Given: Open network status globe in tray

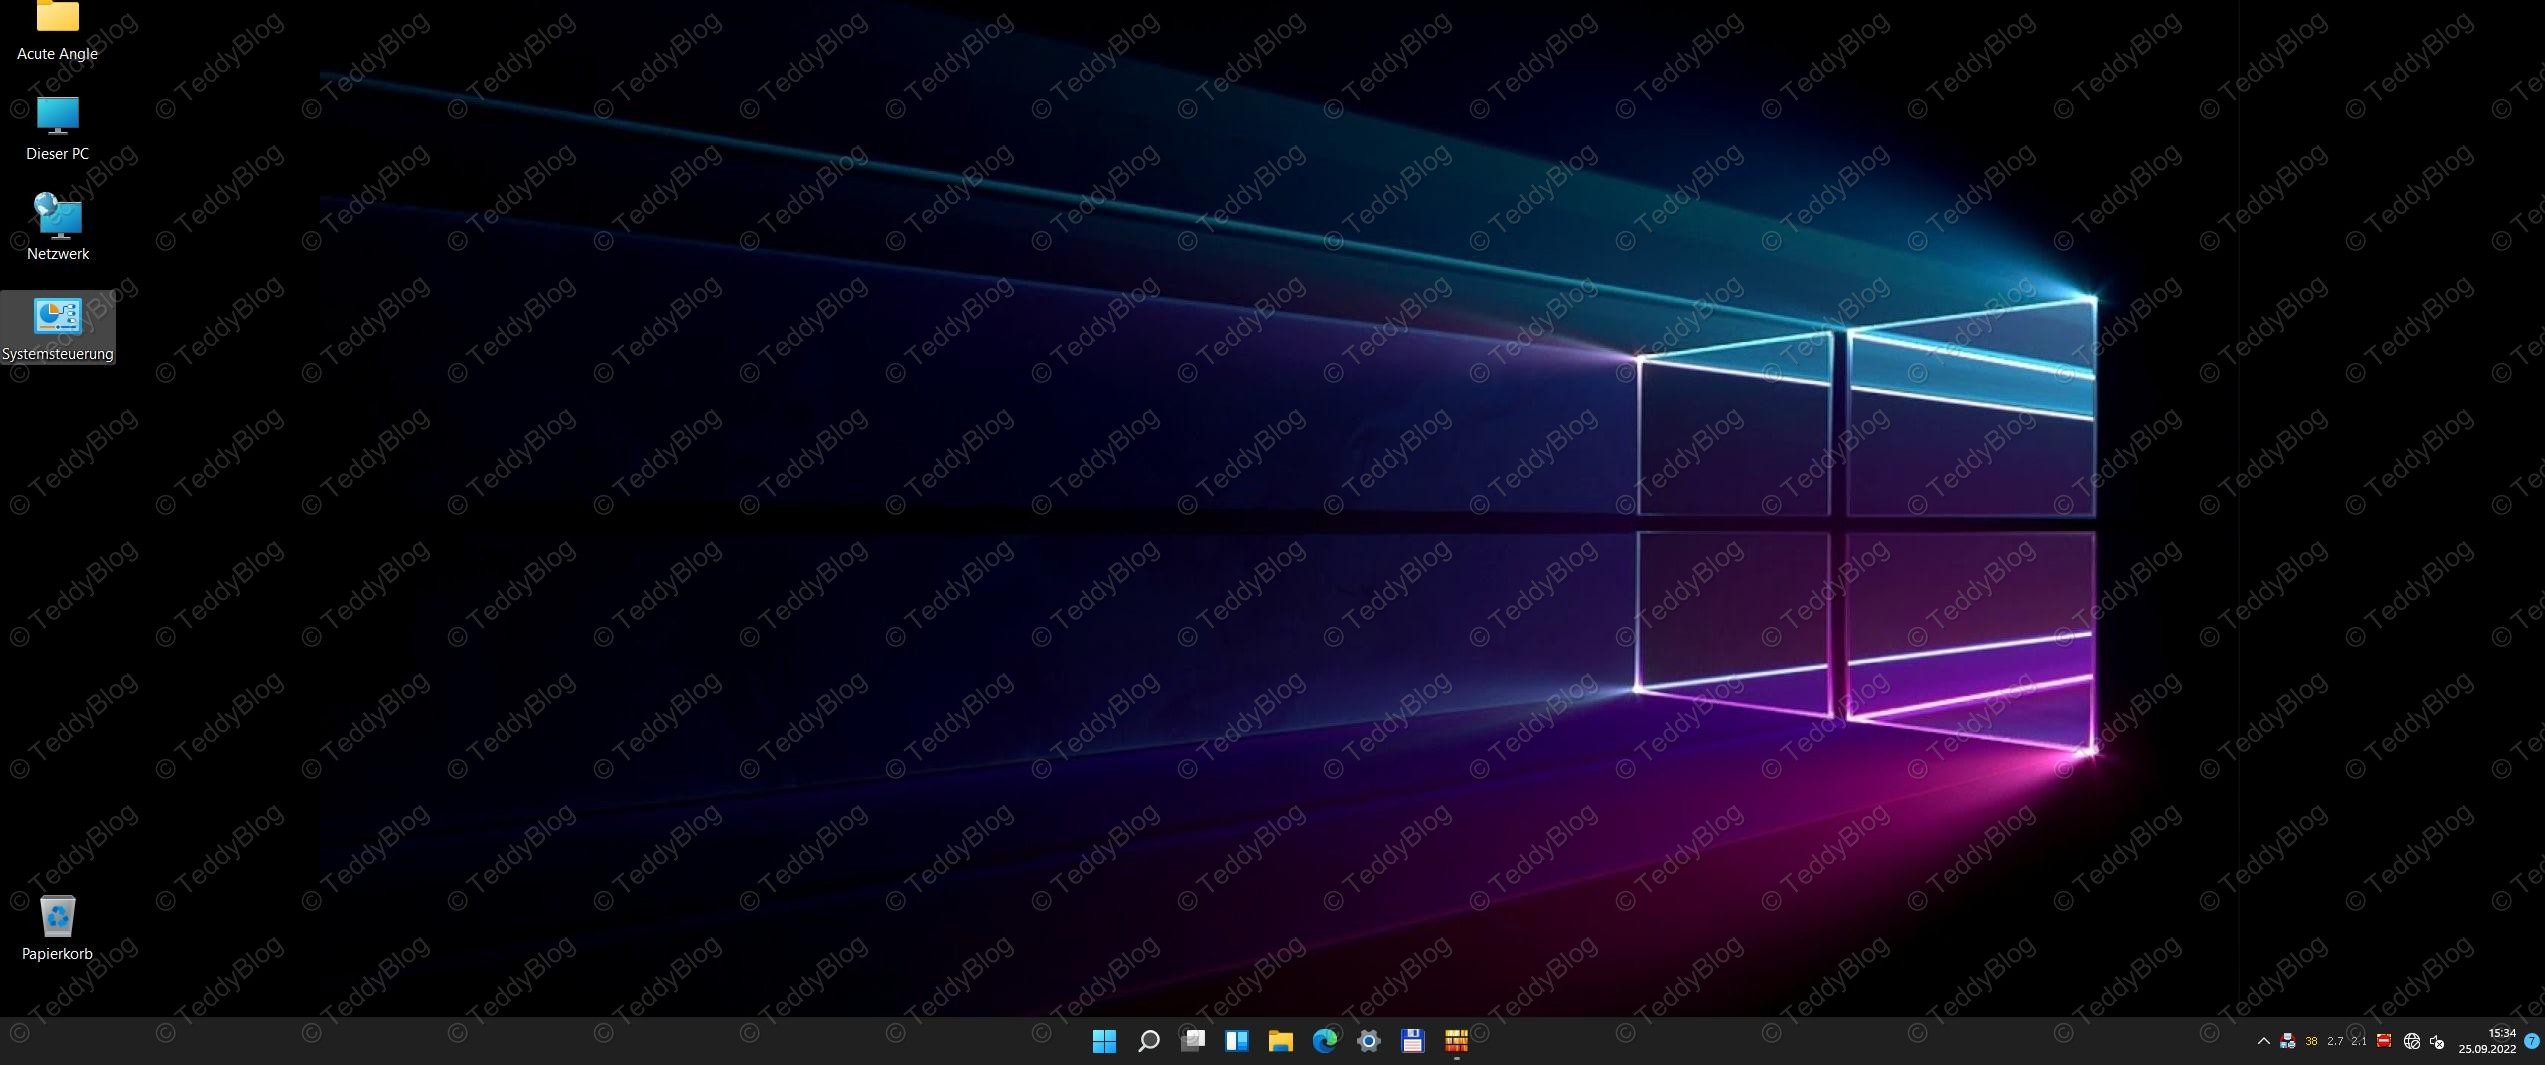Looking at the screenshot, I should 2411,1041.
